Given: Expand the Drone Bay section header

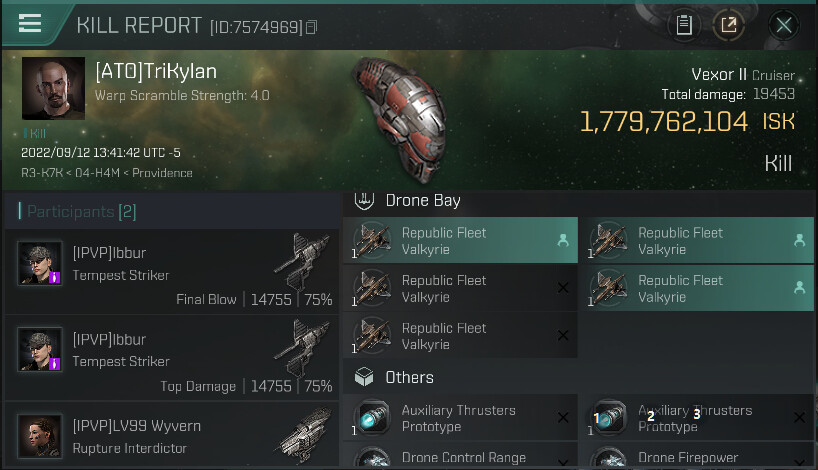Looking at the screenshot, I should [423, 201].
